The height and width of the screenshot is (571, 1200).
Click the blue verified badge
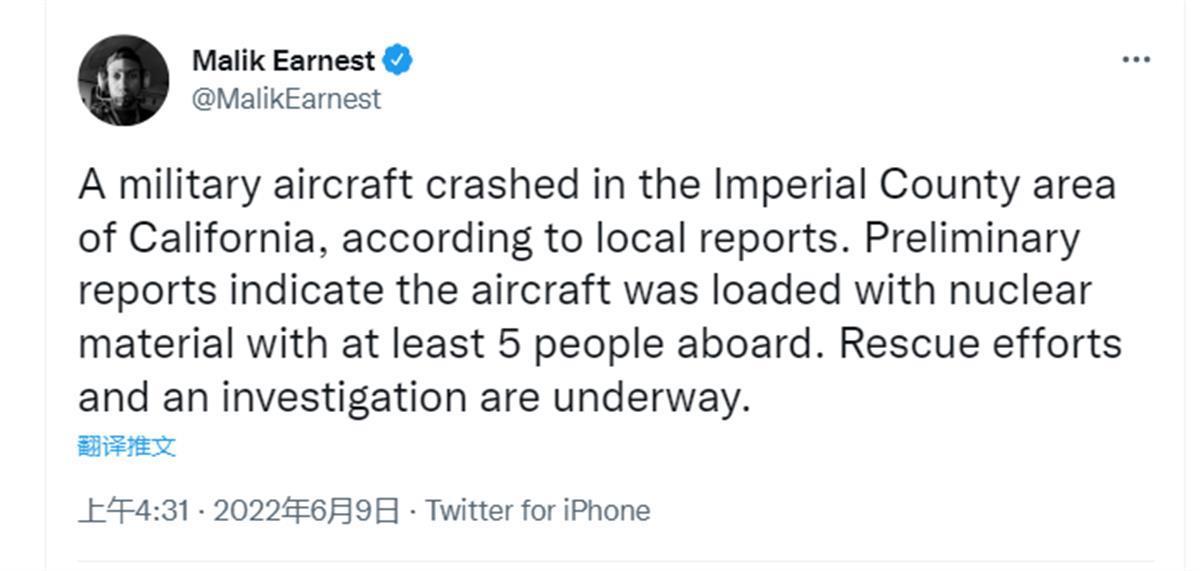(399, 60)
